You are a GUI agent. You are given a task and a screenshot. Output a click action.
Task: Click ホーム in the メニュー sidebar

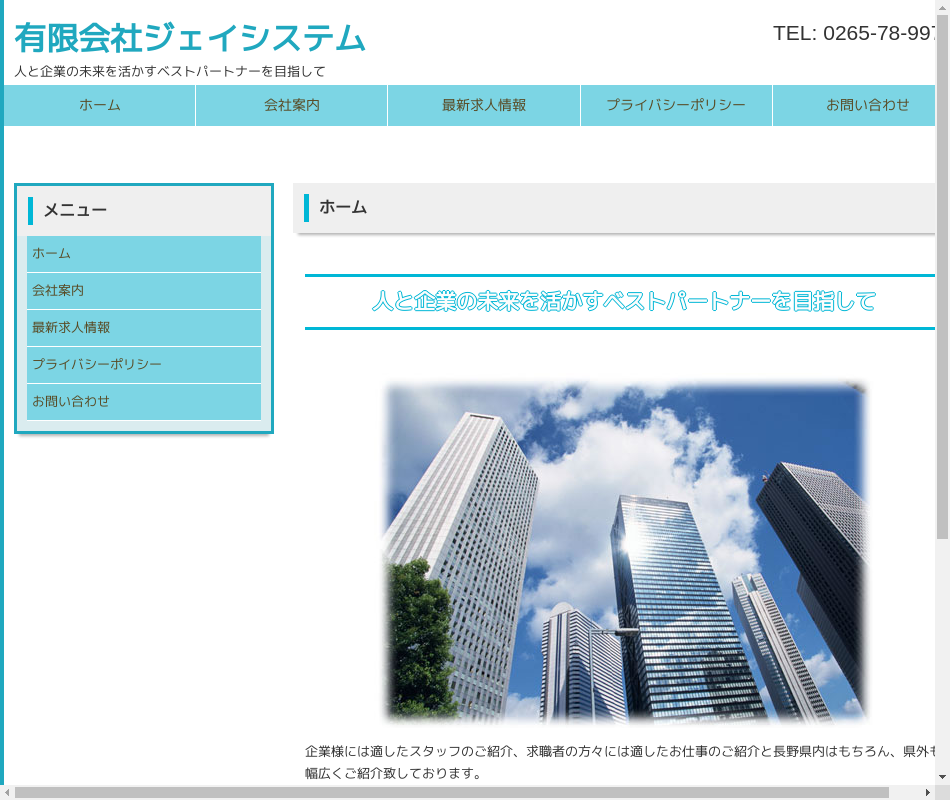(x=144, y=254)
